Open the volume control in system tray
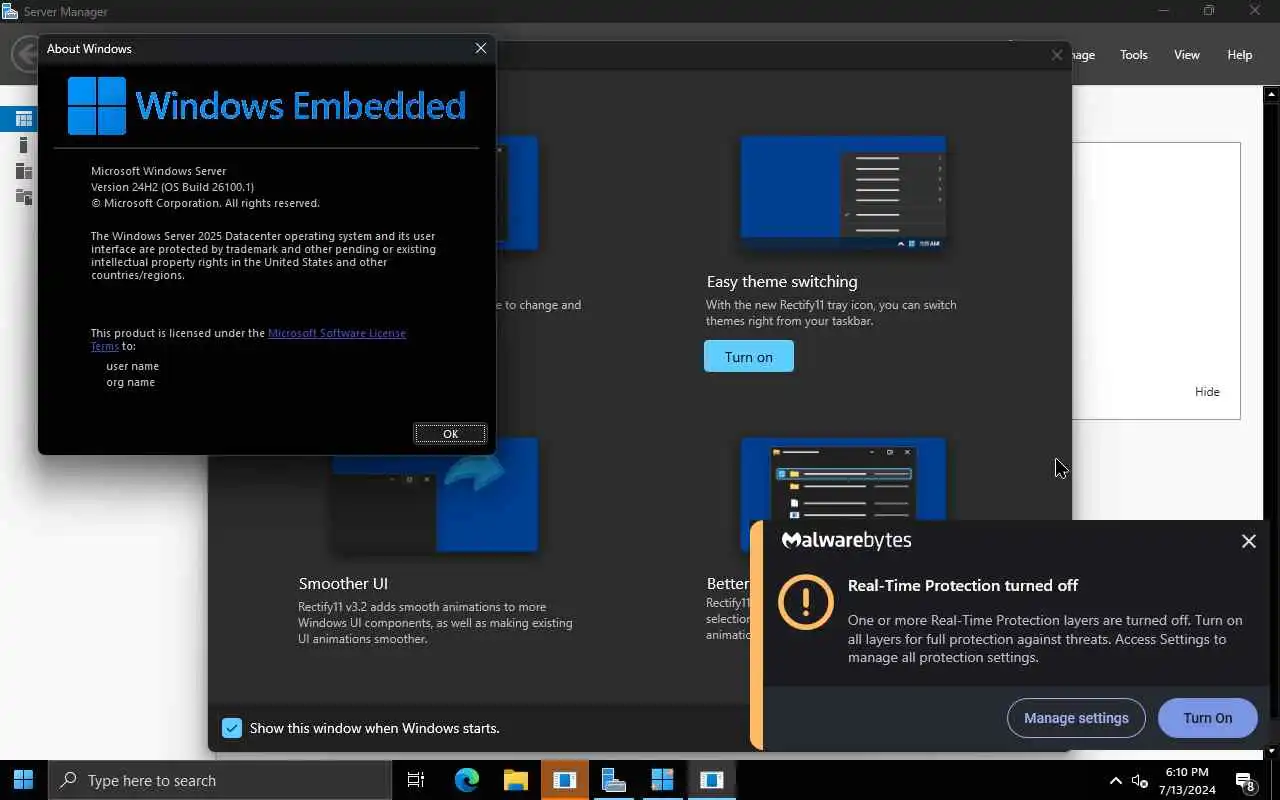 tap(1140, 780)
